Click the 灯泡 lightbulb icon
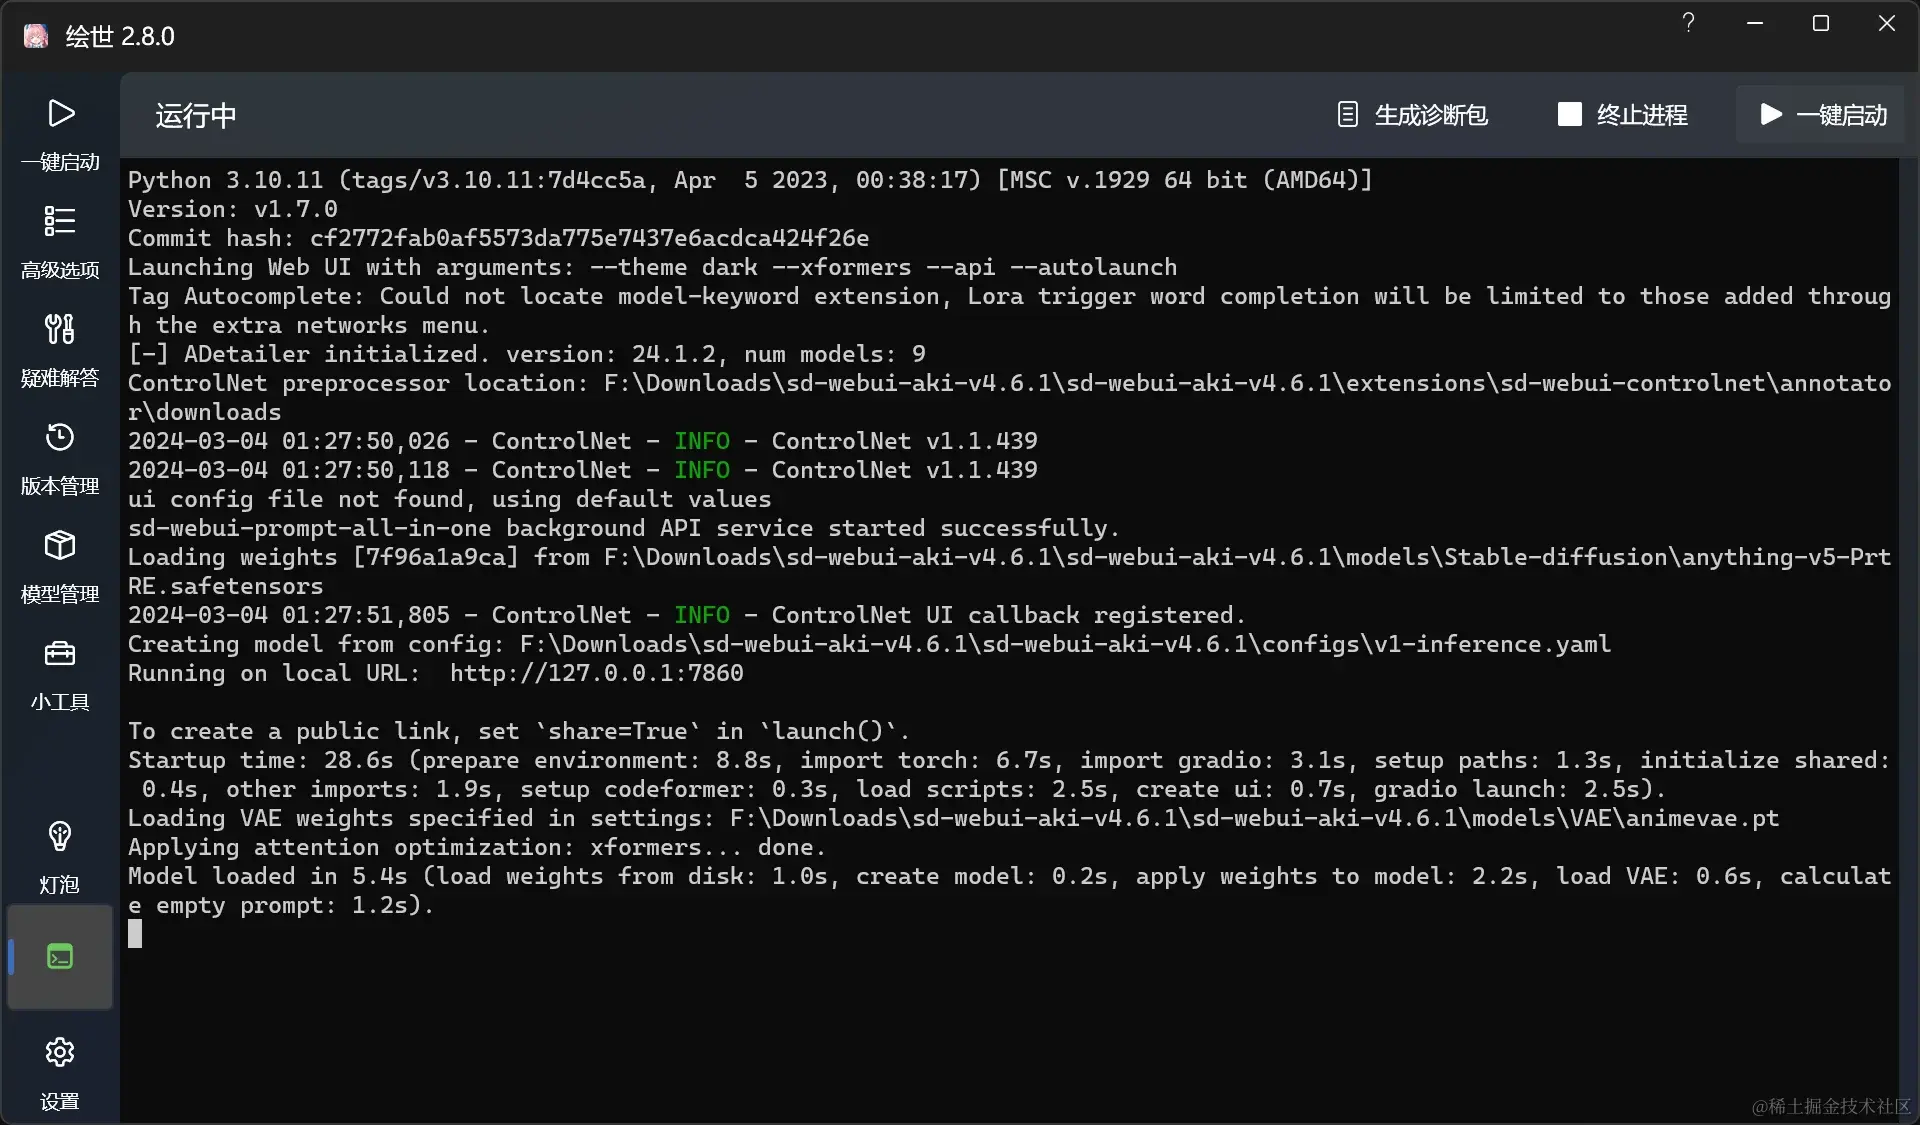 pyautogui.click(x=59, y=838)
